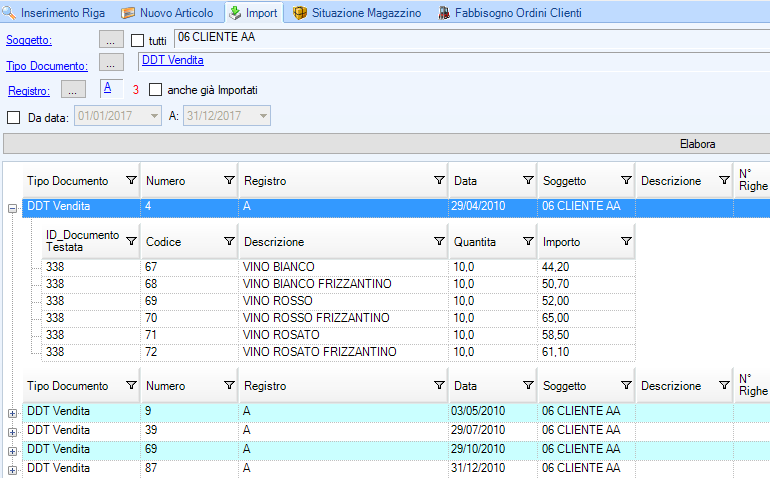Collapse the expanded DDT Vendita number 4 row
This screenshot has width=770, height=478.
pyautogui.click(x=12, y=208)
